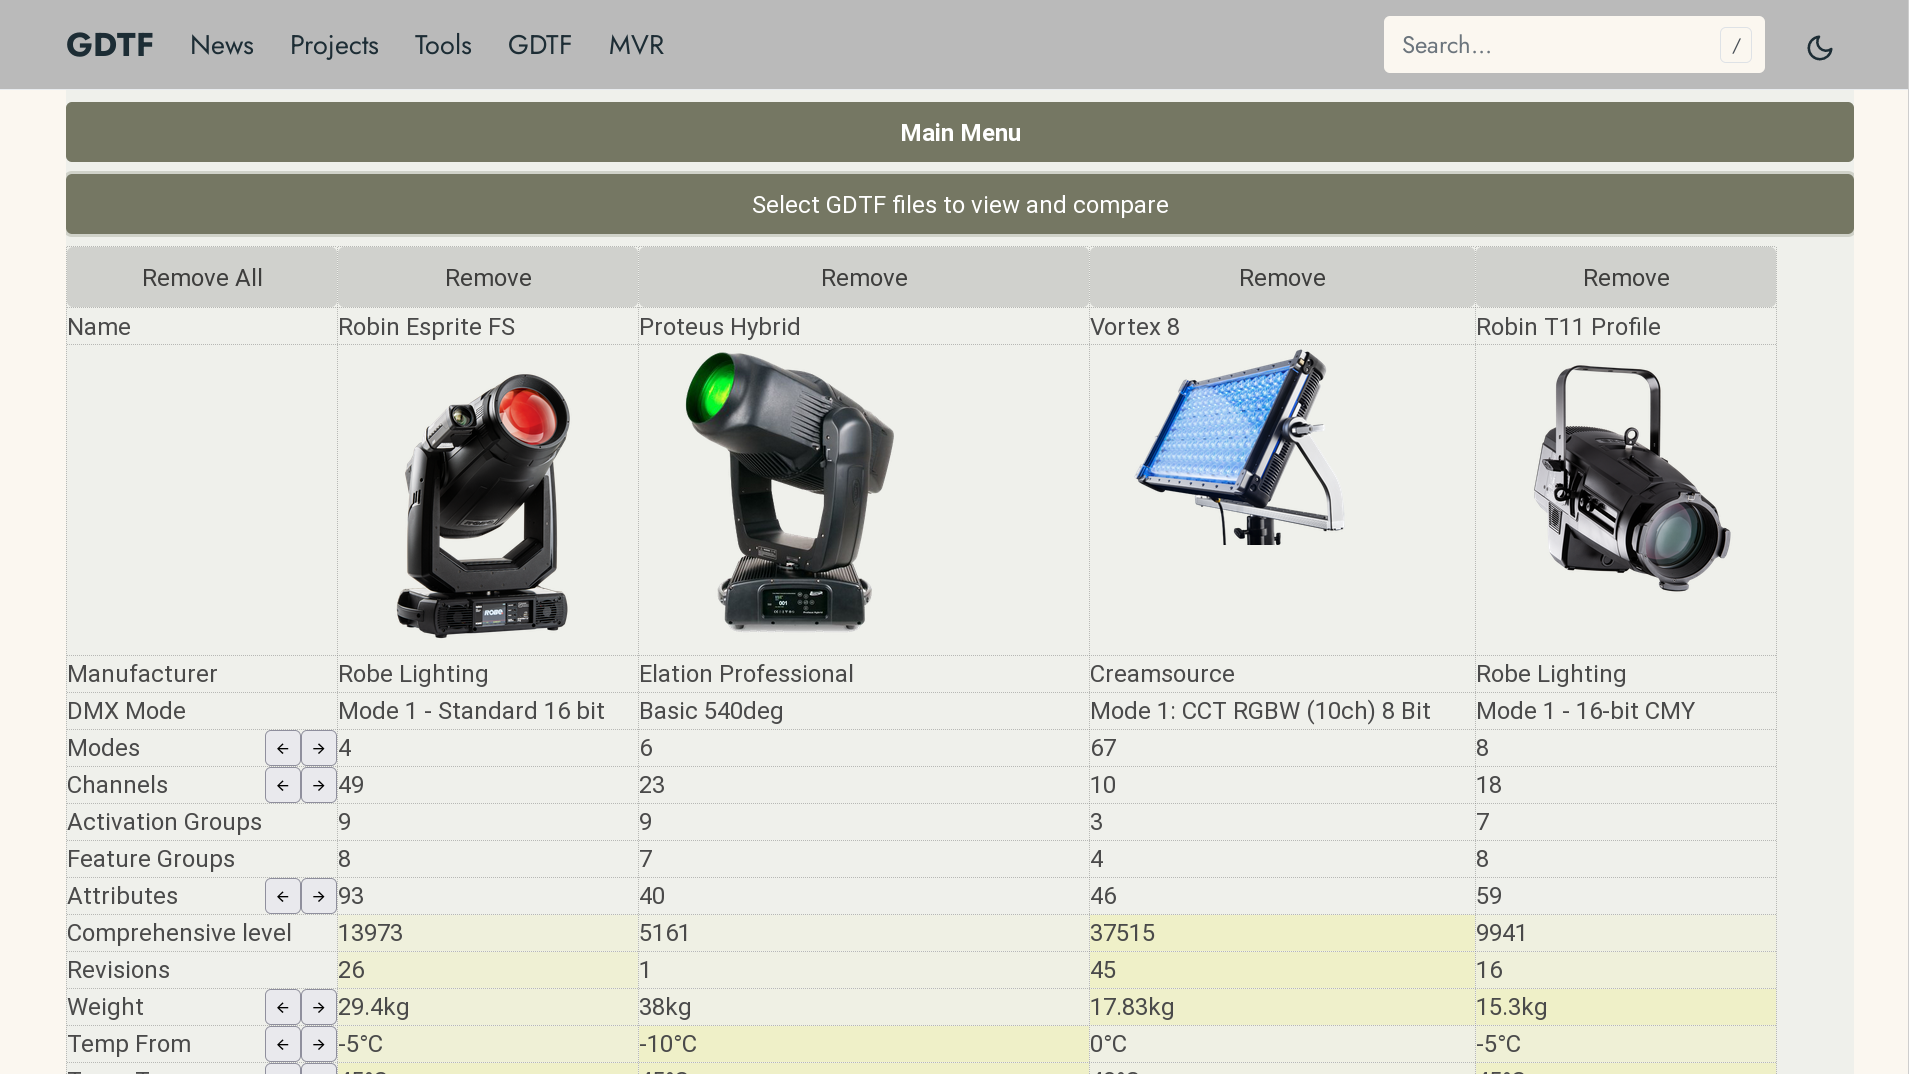Click Mode 1 - 16-bit CMY cell
1909x1074 pixels.
click(1626, 711)
